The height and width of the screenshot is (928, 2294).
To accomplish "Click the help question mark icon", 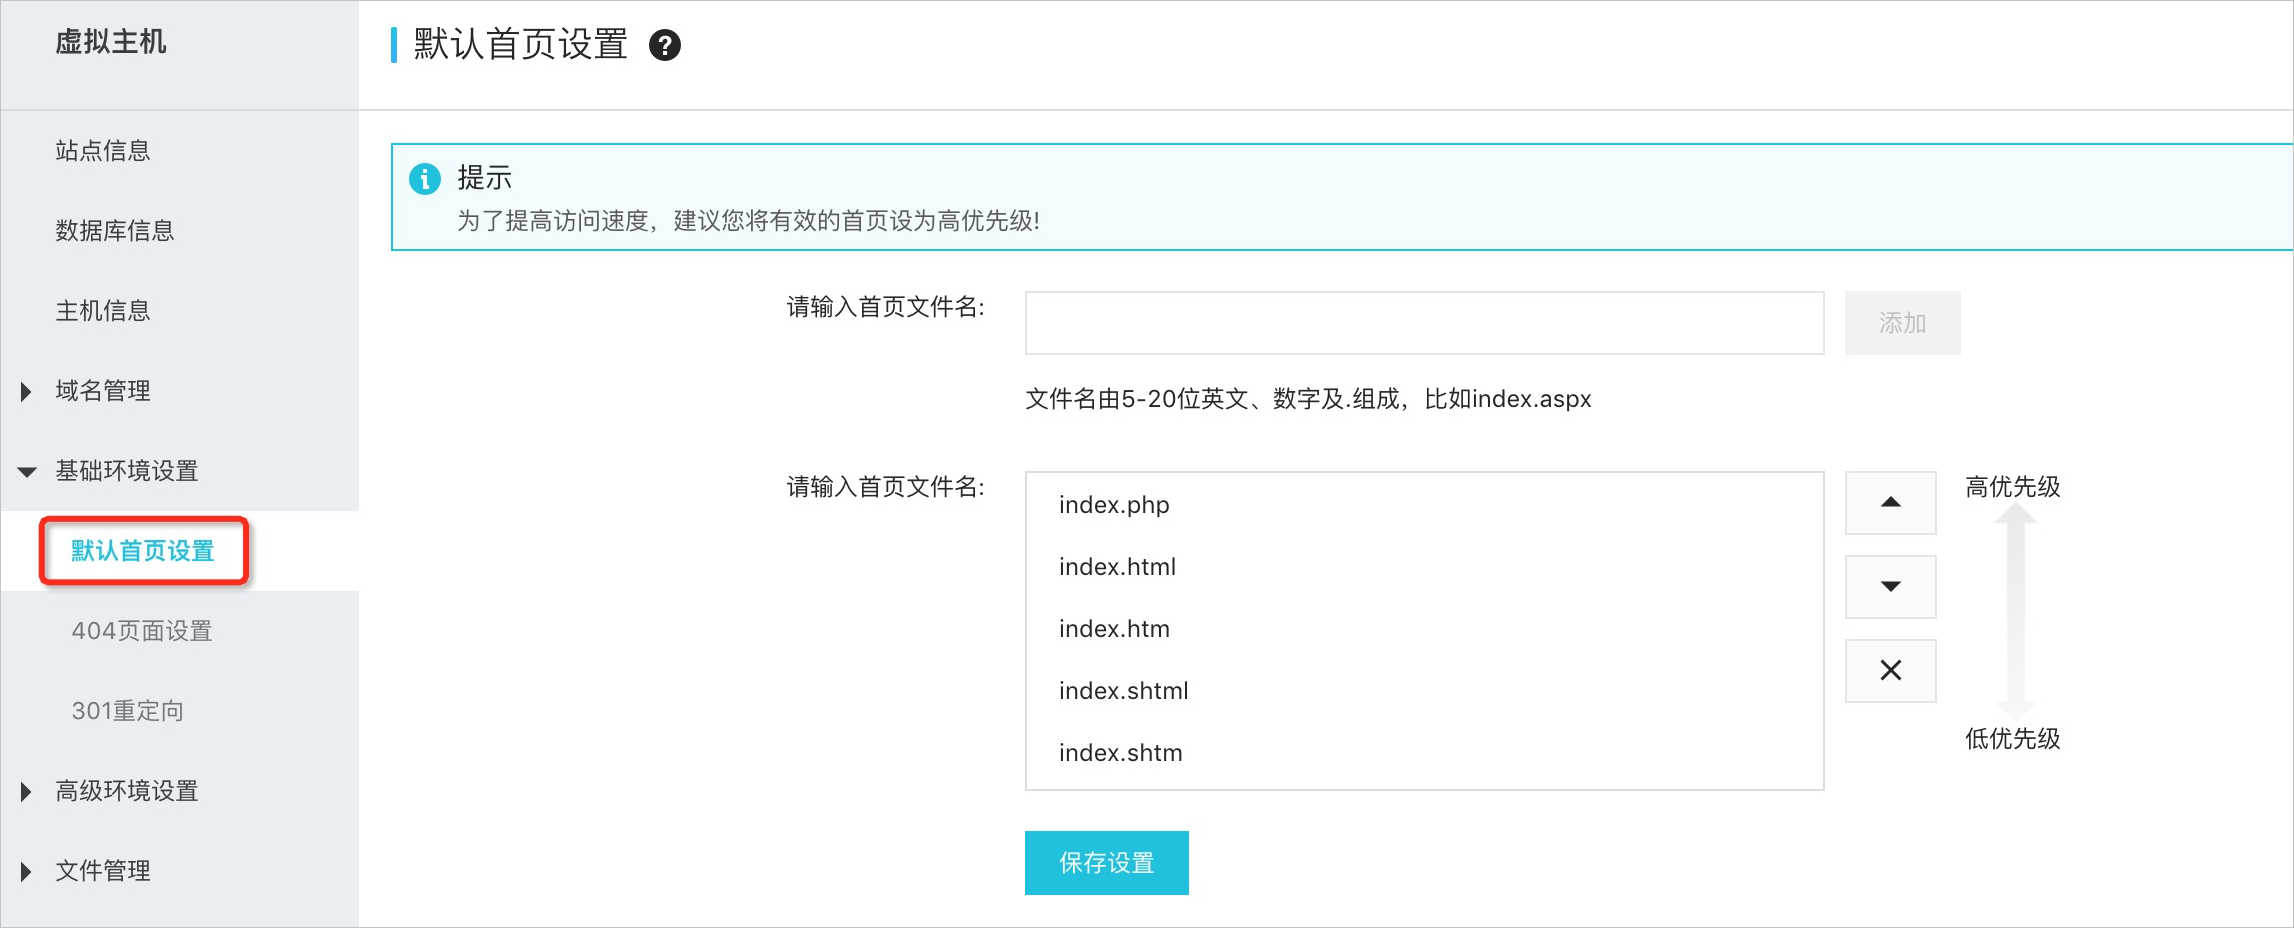I will pyautogui.click(x=666, y=45).
